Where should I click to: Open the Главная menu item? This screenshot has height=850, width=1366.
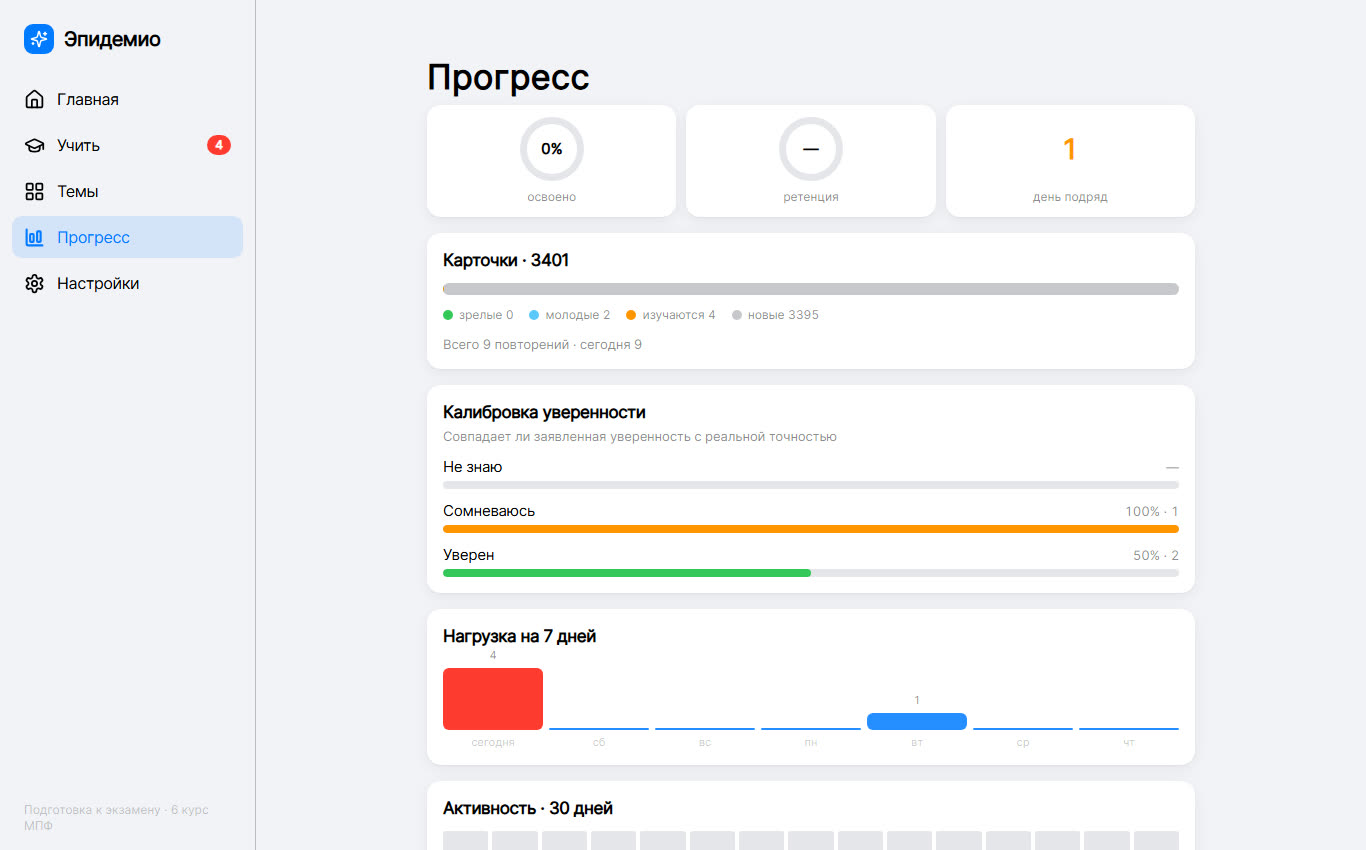pyautogui.click(x=128, y=100)
